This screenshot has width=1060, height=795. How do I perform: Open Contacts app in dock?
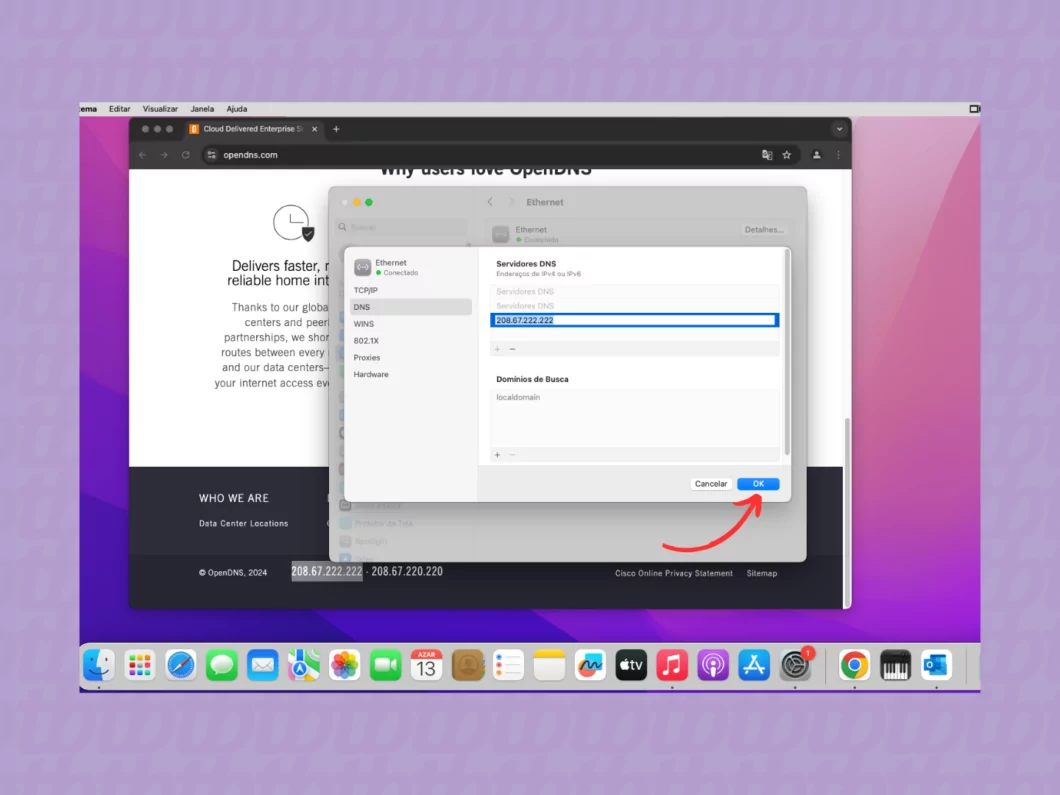467,665
